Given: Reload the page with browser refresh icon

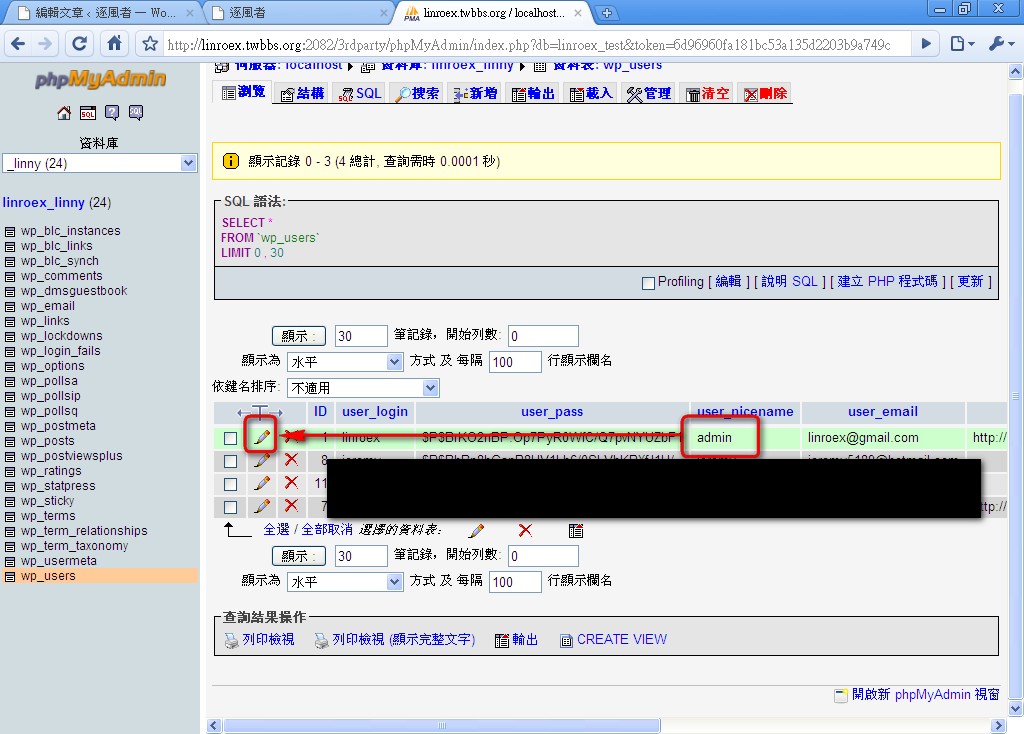Looking at the screenshot, I should tap(79, 44).
